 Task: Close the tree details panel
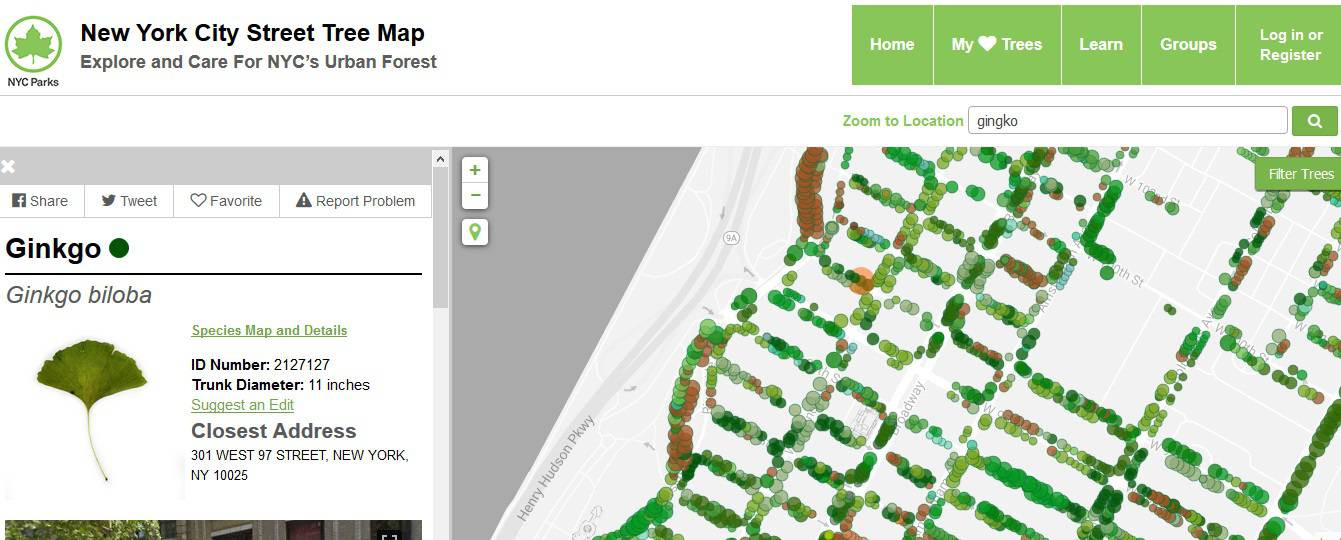[8, 167]
